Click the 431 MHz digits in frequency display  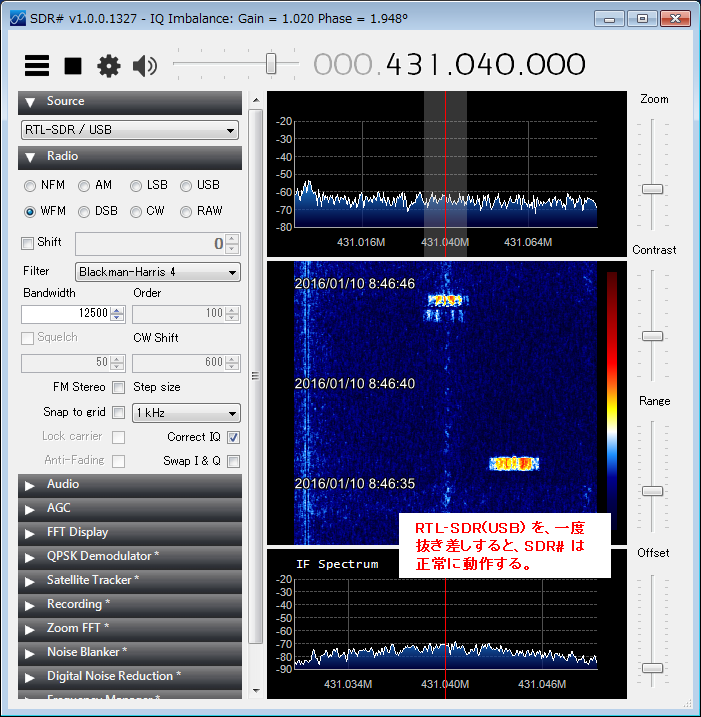tap(414, 64)
